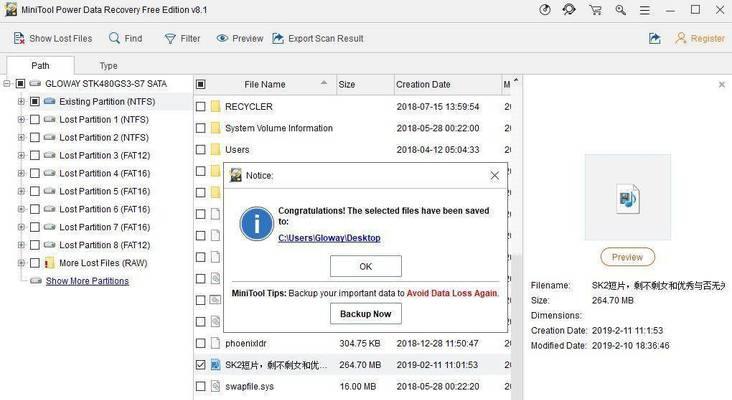This screenshot has width=732, height=400.
Task: Expand Lost Partition 5 (FAT16)
Action: click(21, 191)
